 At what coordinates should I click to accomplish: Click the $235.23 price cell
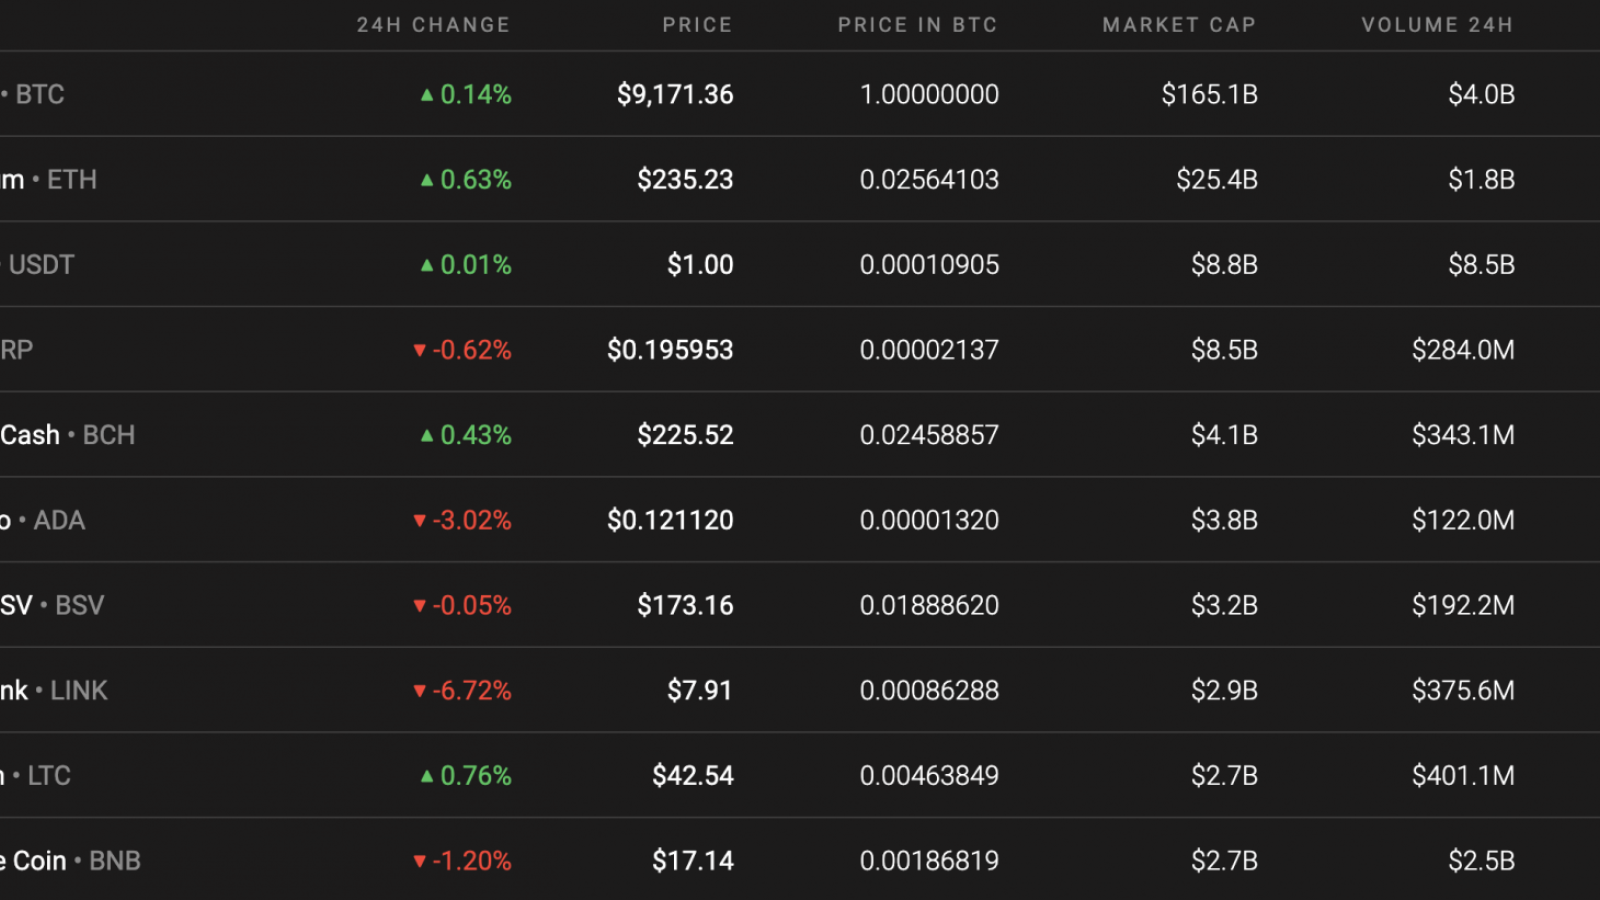685,179
